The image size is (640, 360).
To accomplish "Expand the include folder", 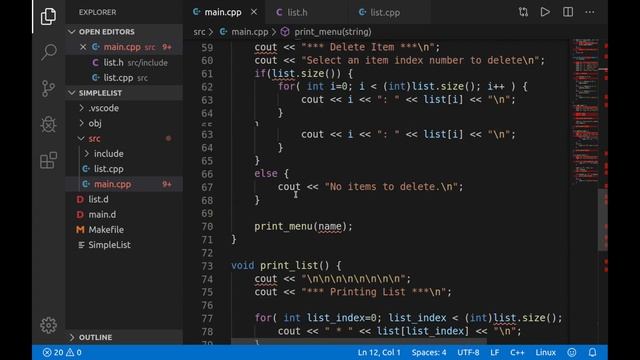I will 124,153.
